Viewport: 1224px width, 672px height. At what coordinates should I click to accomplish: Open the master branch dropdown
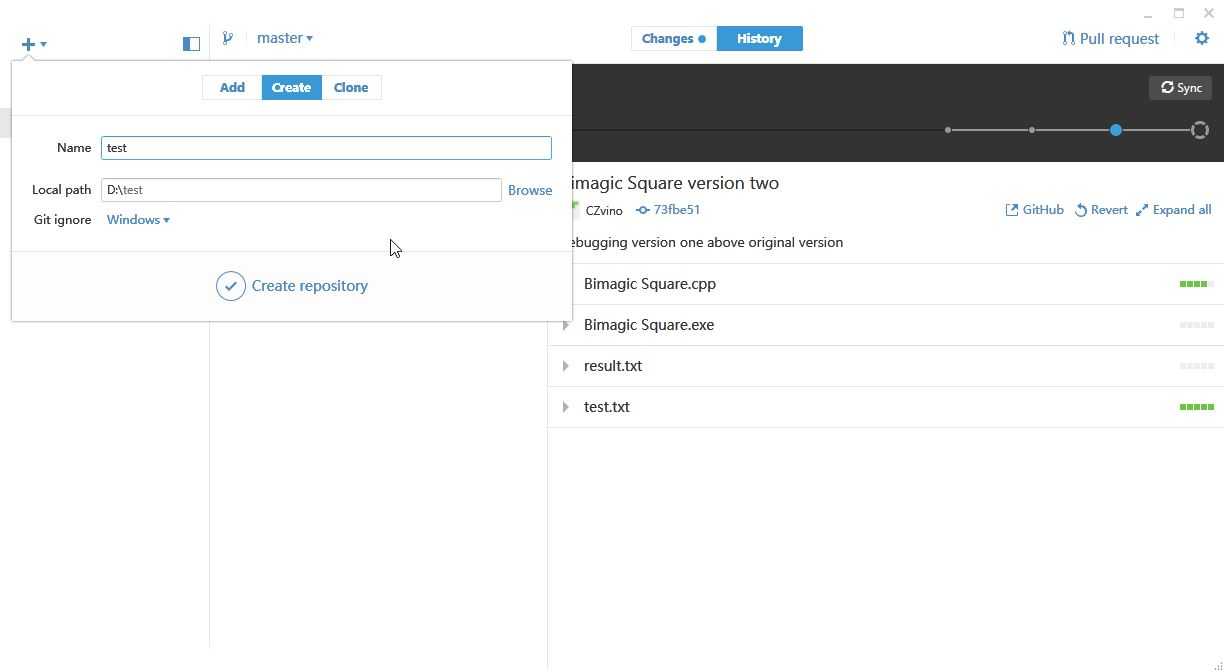pos(285,38)
